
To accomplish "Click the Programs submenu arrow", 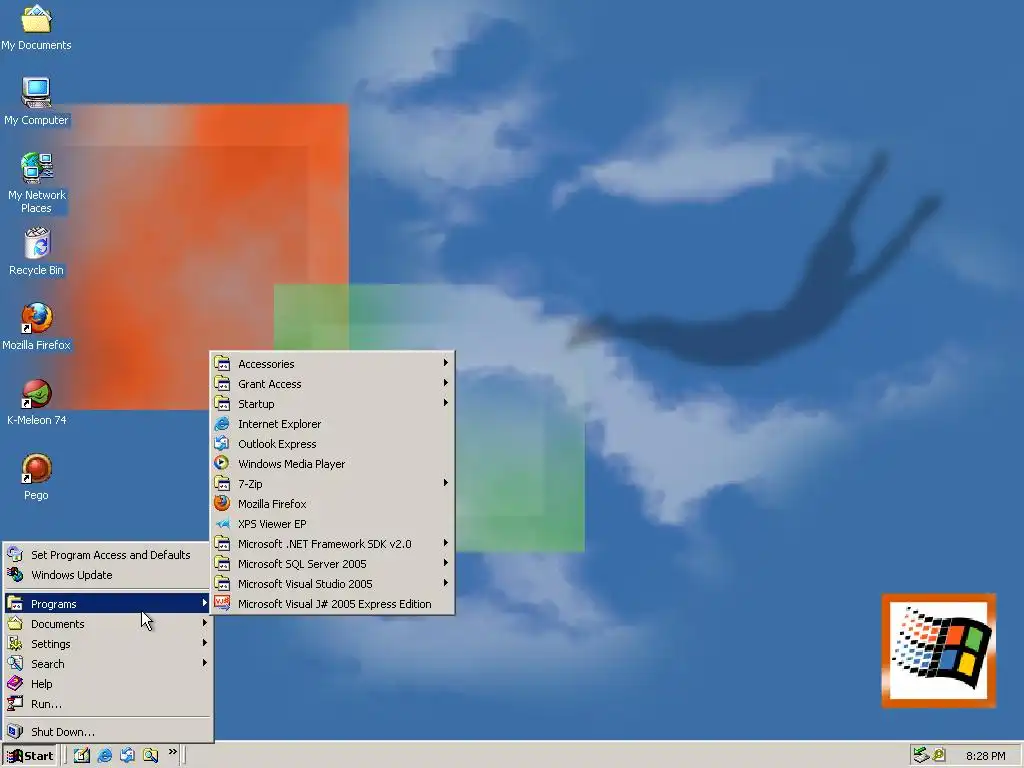I will tap(204, 603).
